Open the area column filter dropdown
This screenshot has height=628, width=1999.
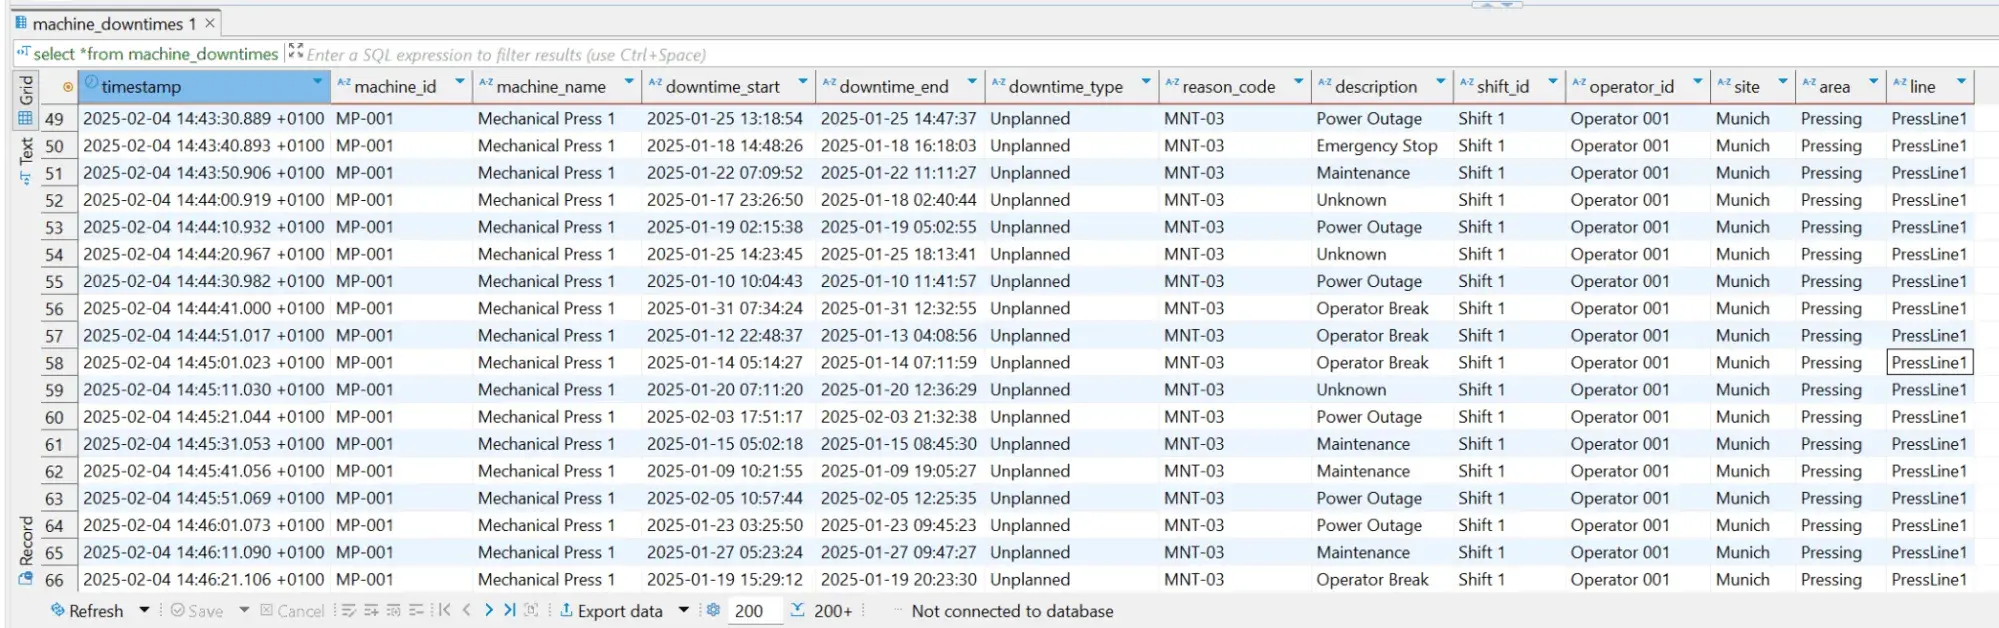tap(1874, 82)
